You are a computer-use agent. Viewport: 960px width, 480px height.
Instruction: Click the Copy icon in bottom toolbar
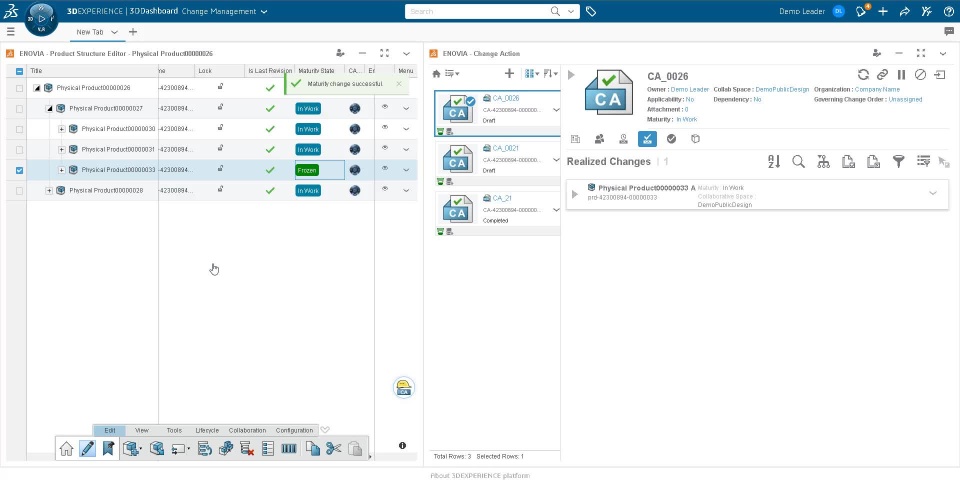312,449
